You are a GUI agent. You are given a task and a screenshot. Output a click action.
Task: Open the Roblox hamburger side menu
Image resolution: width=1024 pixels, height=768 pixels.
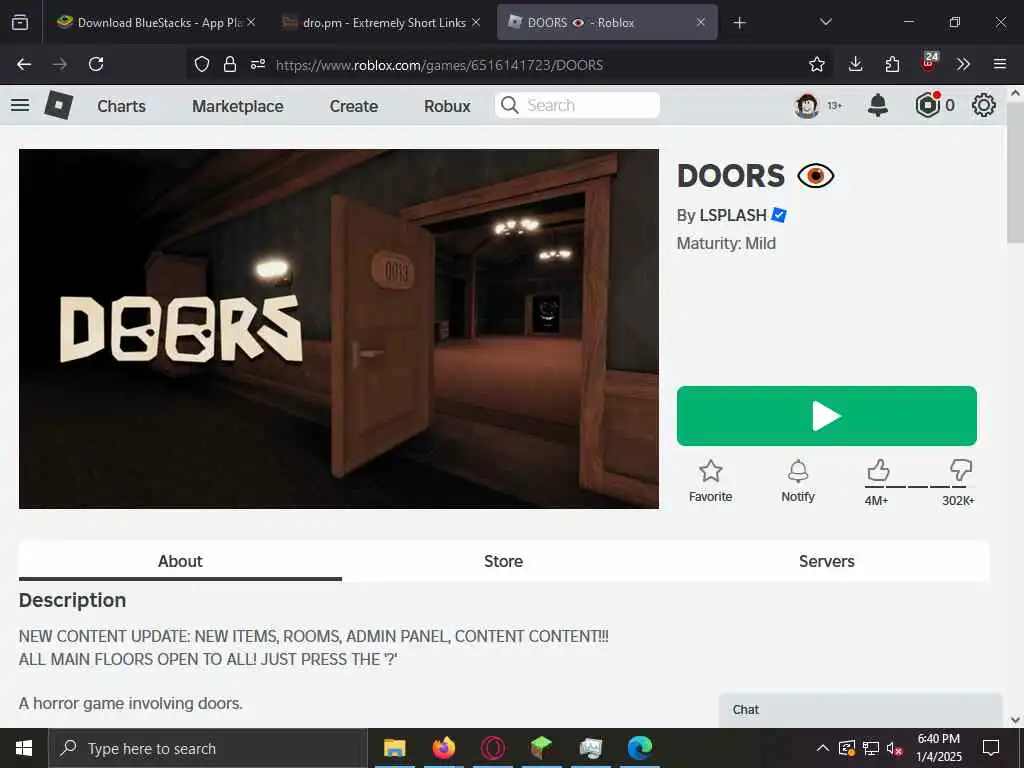(x=20, y=105)
